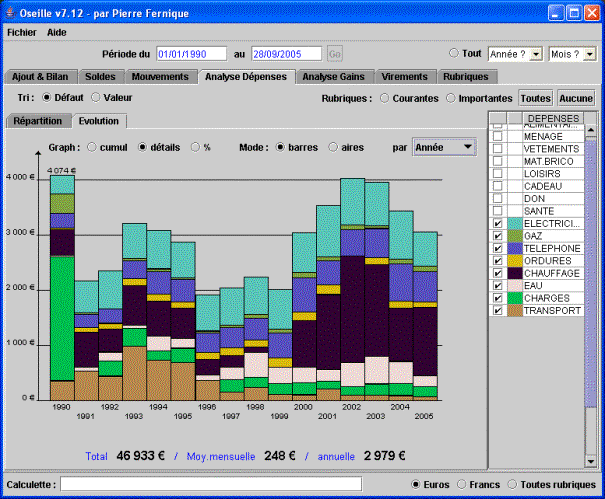Click the TELEPHONE purple color swatch
The width and height of the screenshot is (605, 499).
515,248
